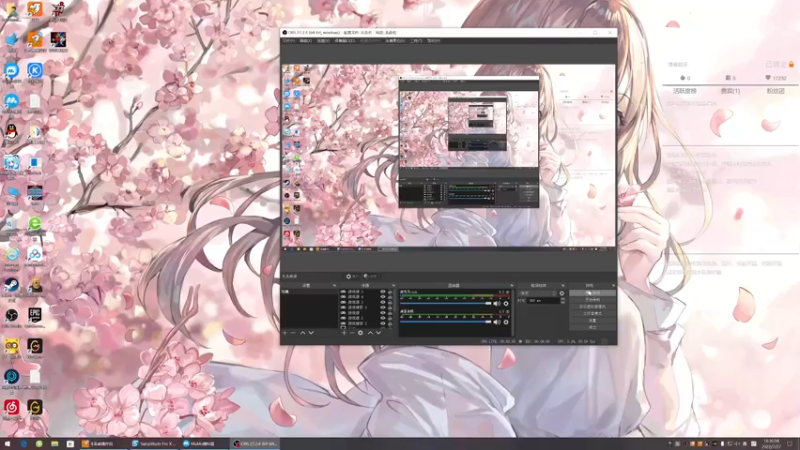Open the Edit menu in OBS
This screenshot has height=450, width=800.
pyautogui.click(x=306, y=41)
